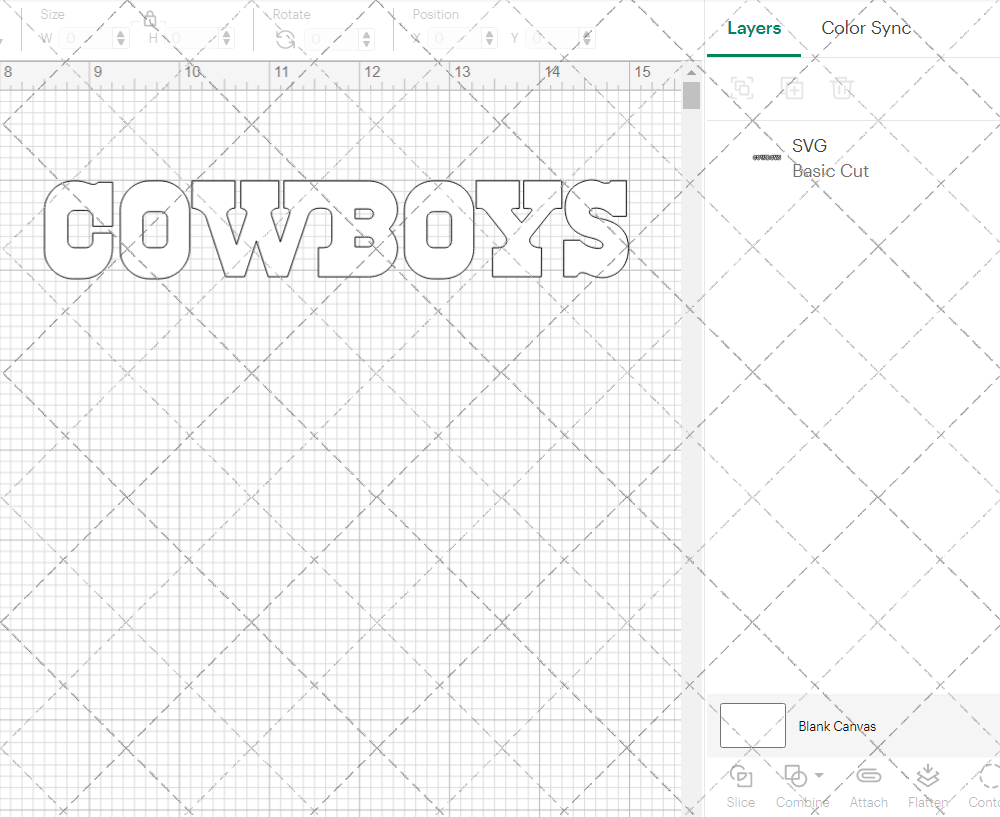Click the Blank Canvas label

(x=837, y=726)
